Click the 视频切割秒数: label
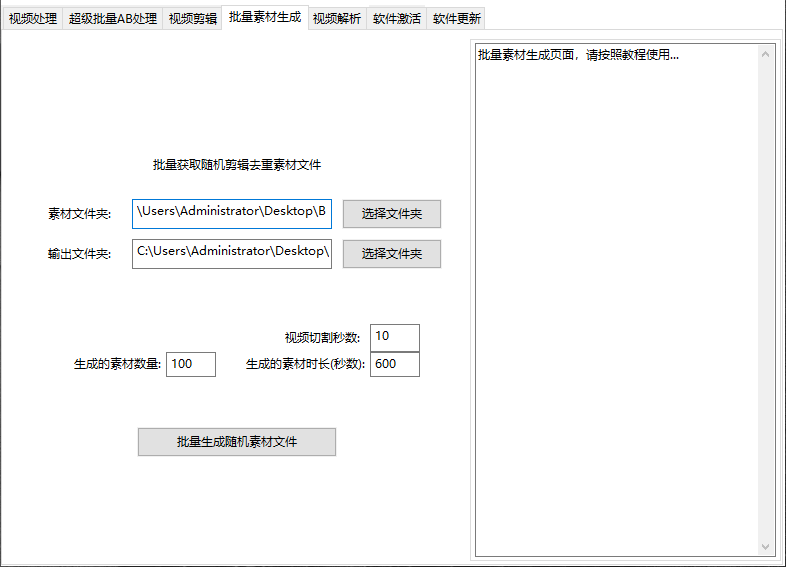Viewport: 786px width, 567px height. tap(322, 338)
